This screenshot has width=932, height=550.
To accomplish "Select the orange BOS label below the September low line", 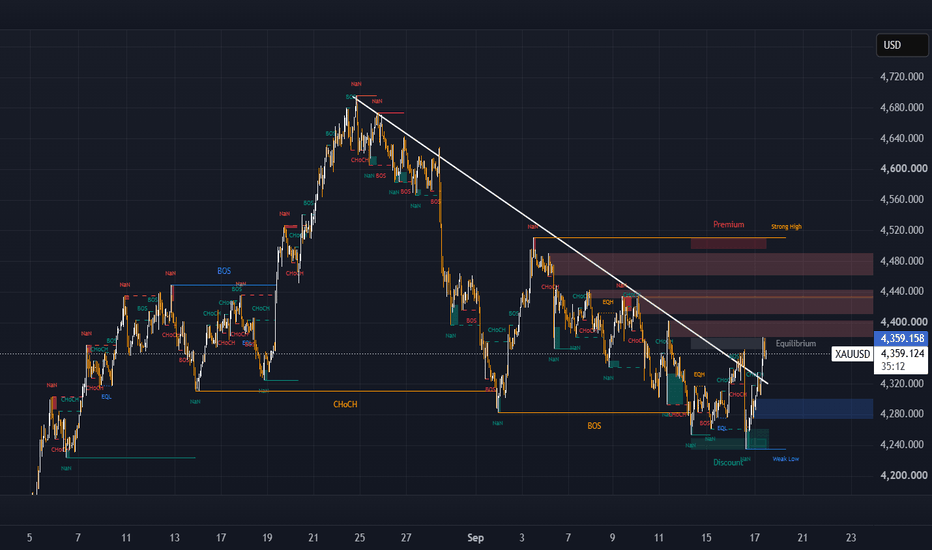I will (594, 426).
